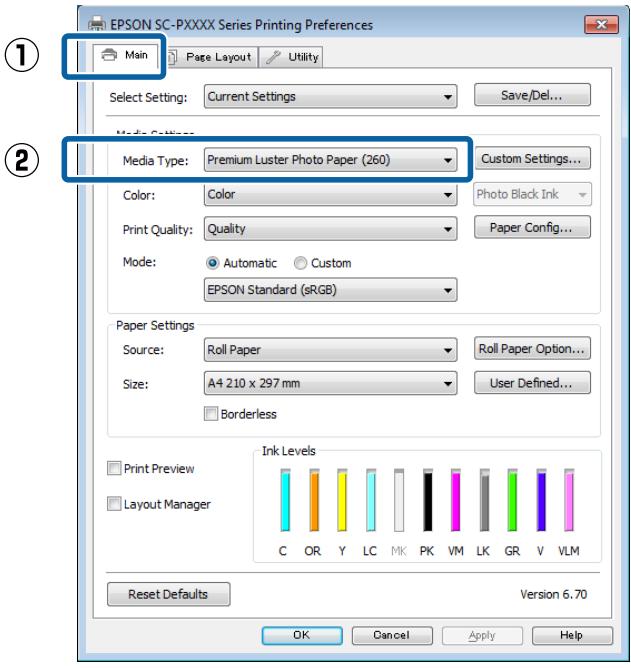Viewport: 631px width, 668px height.
Task: Open the paper Size dropdown
Action: (x=330, y=383)
